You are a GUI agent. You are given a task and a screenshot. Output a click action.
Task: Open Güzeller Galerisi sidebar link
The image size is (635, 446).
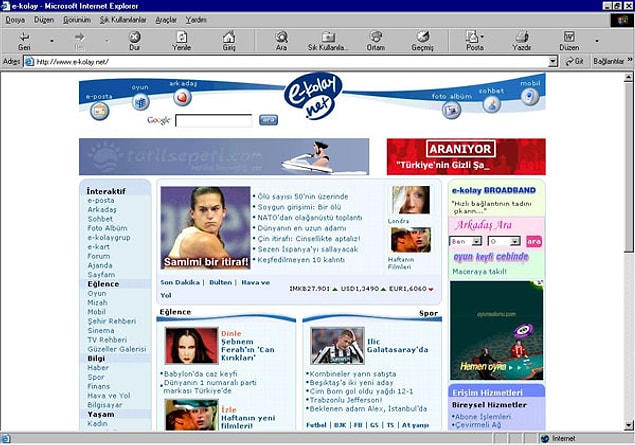pos(117,349)
